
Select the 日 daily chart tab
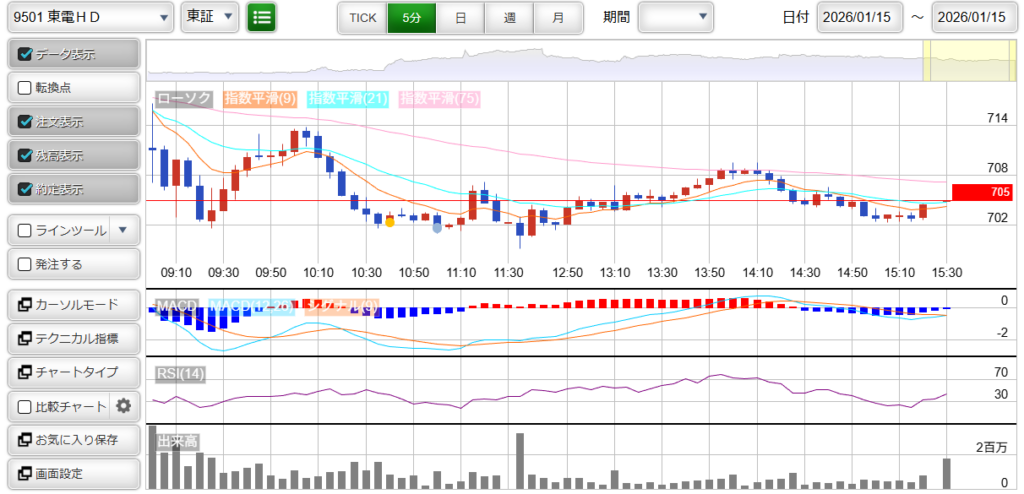[x=459, y=17]
